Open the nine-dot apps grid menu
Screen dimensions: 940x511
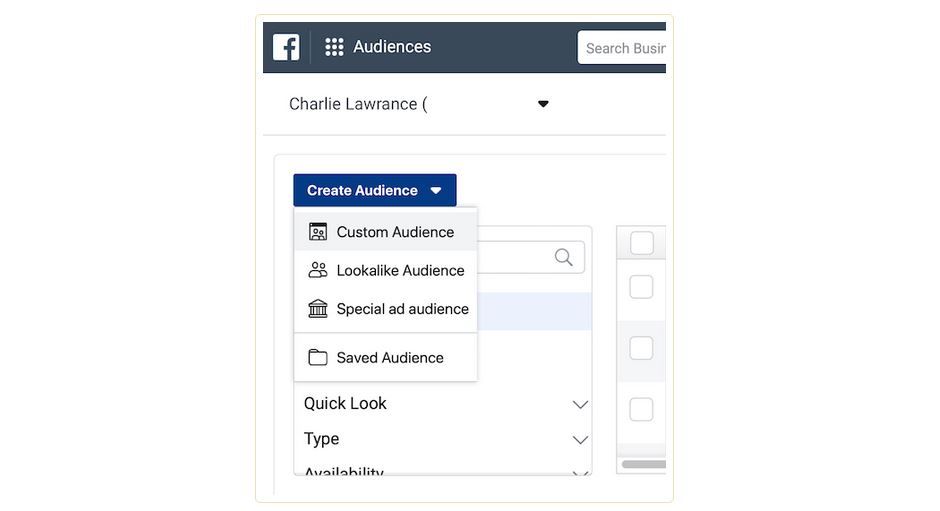pyautogui.click(x=334, y=47)
